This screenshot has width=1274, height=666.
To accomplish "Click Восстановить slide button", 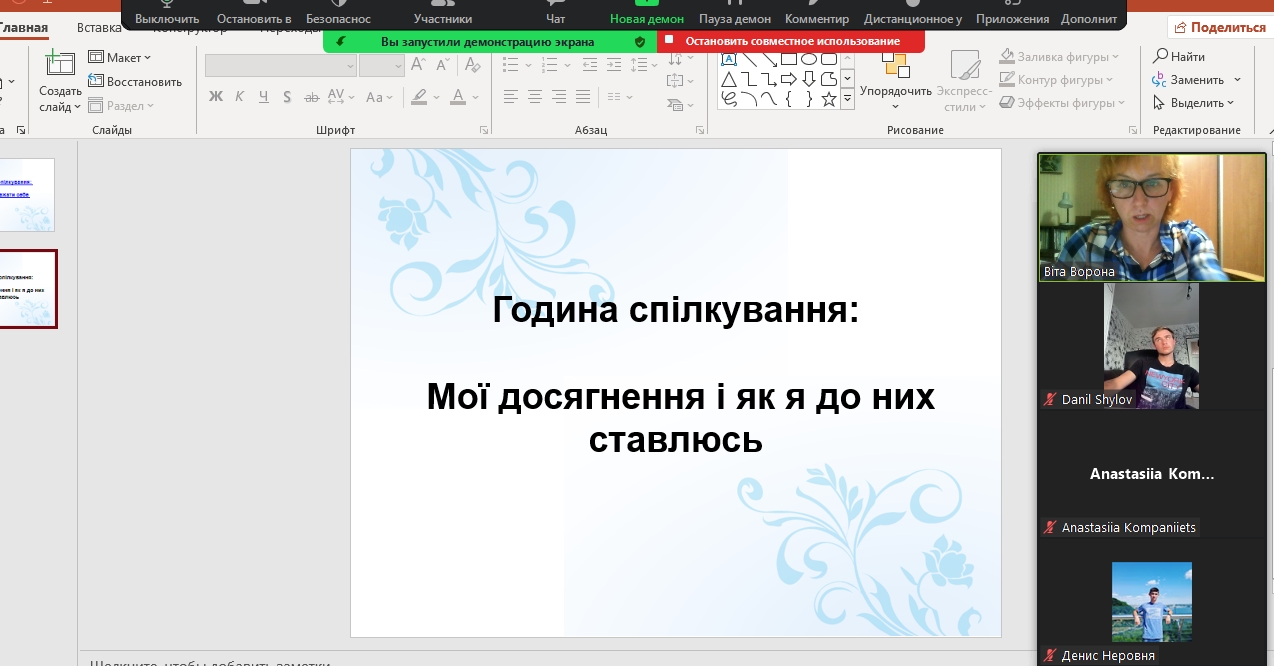I will coord(135,82).
